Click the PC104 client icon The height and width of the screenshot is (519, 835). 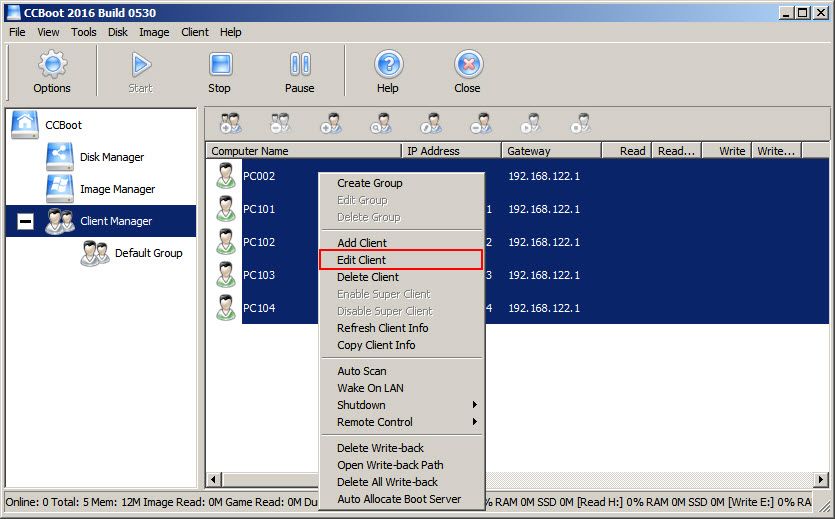click(x=226, y=308)
